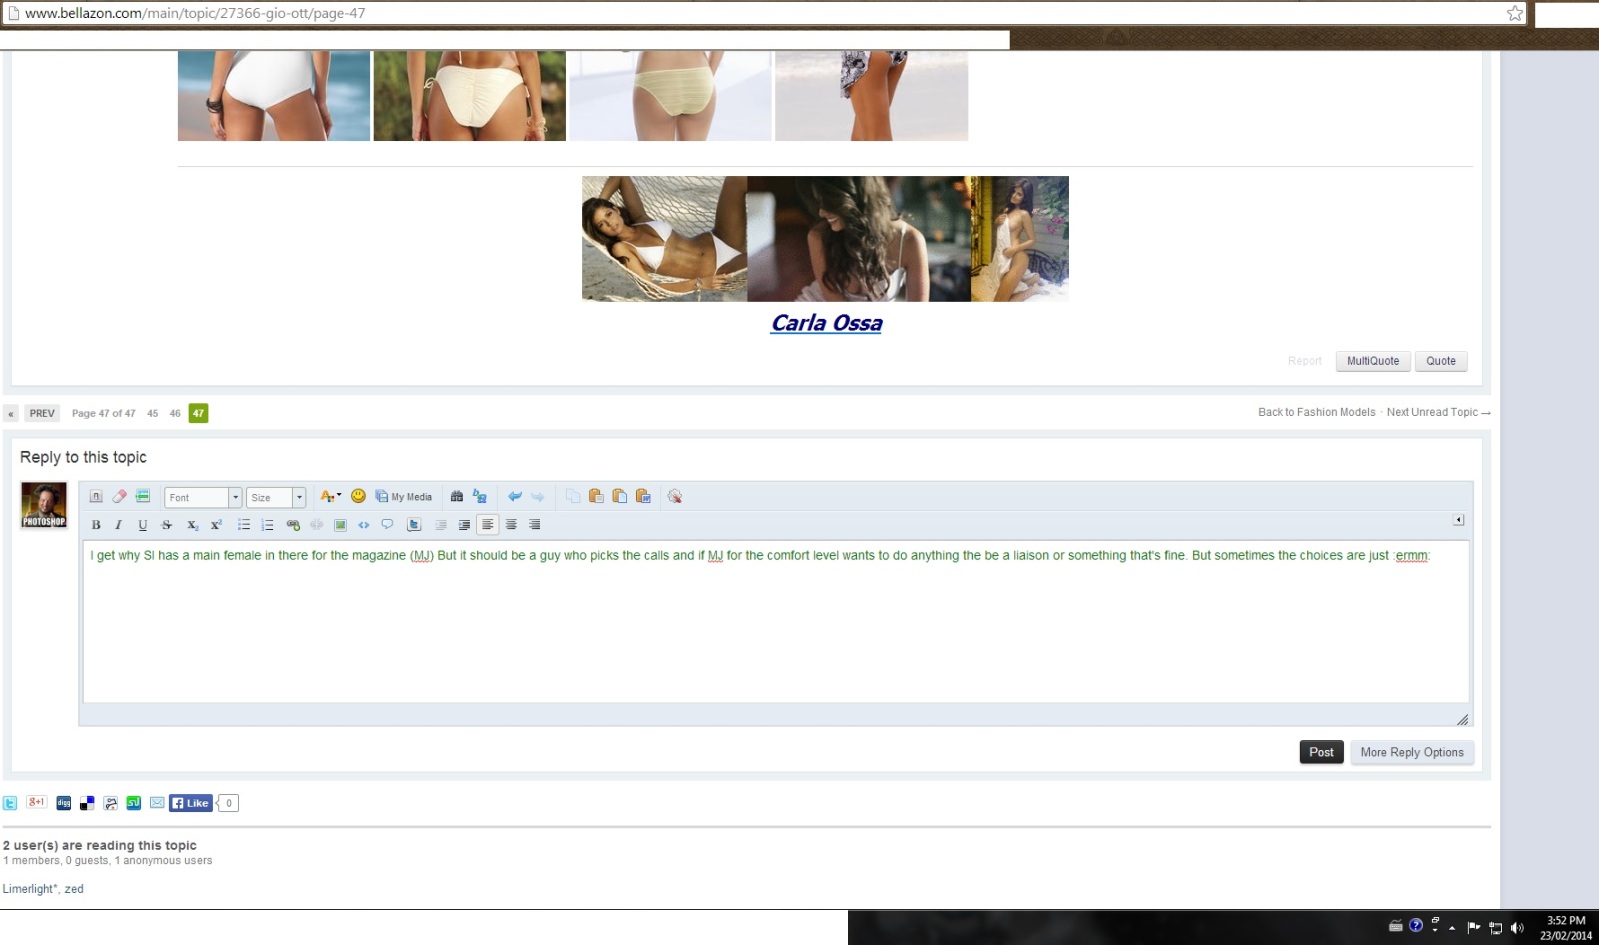Click the undo arrow in editor toolbar
Viewport: 1599px width, 945px height.
point(514,496)
